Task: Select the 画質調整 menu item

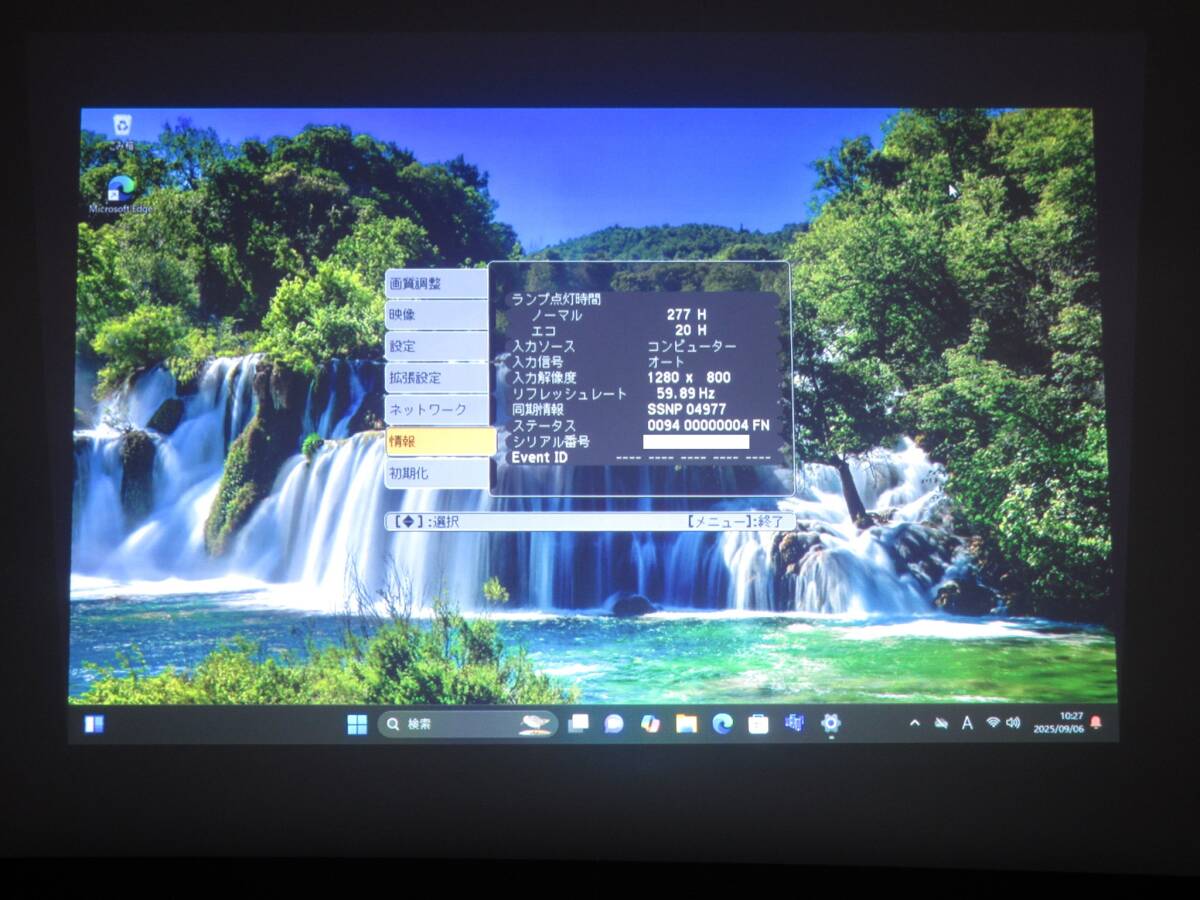Action: click(x=436, y=284)
